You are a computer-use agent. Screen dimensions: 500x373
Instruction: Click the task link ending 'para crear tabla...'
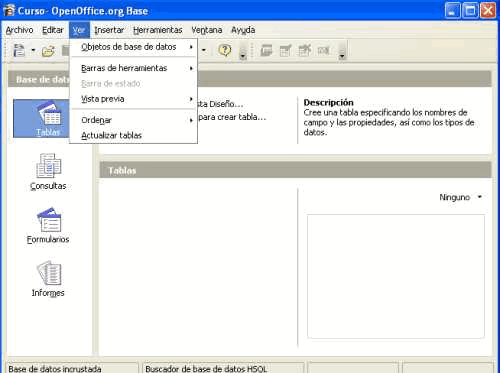point(232,117)
